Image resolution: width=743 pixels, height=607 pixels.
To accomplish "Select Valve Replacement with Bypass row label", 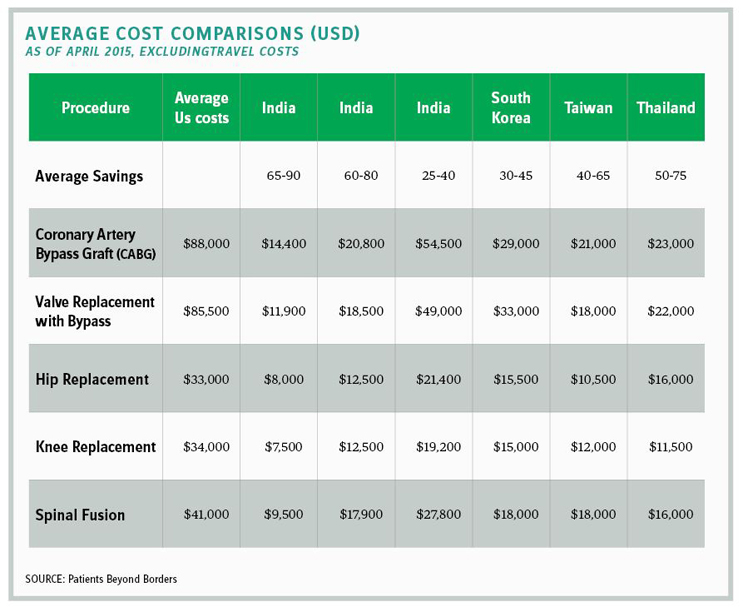I will [94, 311].
